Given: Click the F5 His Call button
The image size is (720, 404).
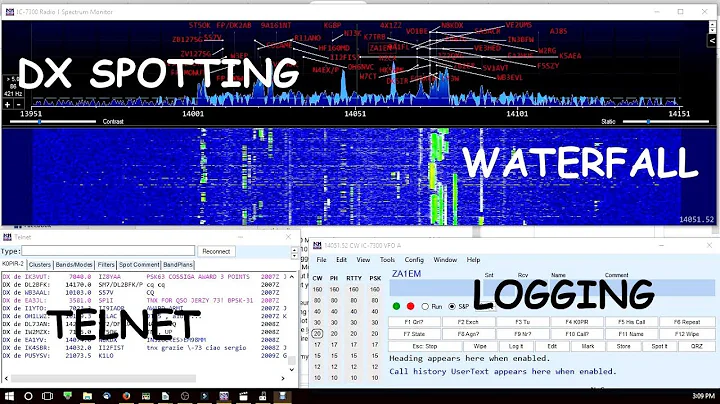Looking at the screenshot, I should tap(631, 322).
